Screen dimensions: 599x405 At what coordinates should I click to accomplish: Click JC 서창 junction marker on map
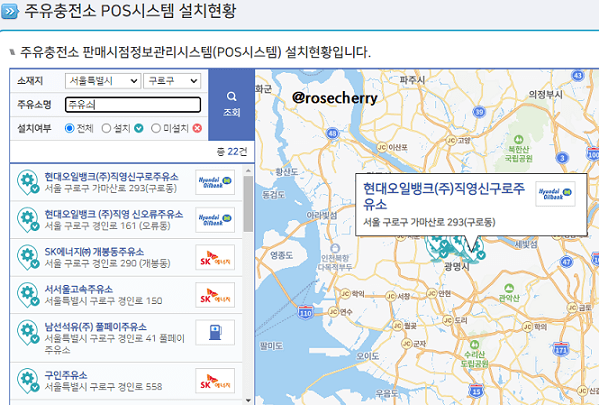click(x=391, y=296)
